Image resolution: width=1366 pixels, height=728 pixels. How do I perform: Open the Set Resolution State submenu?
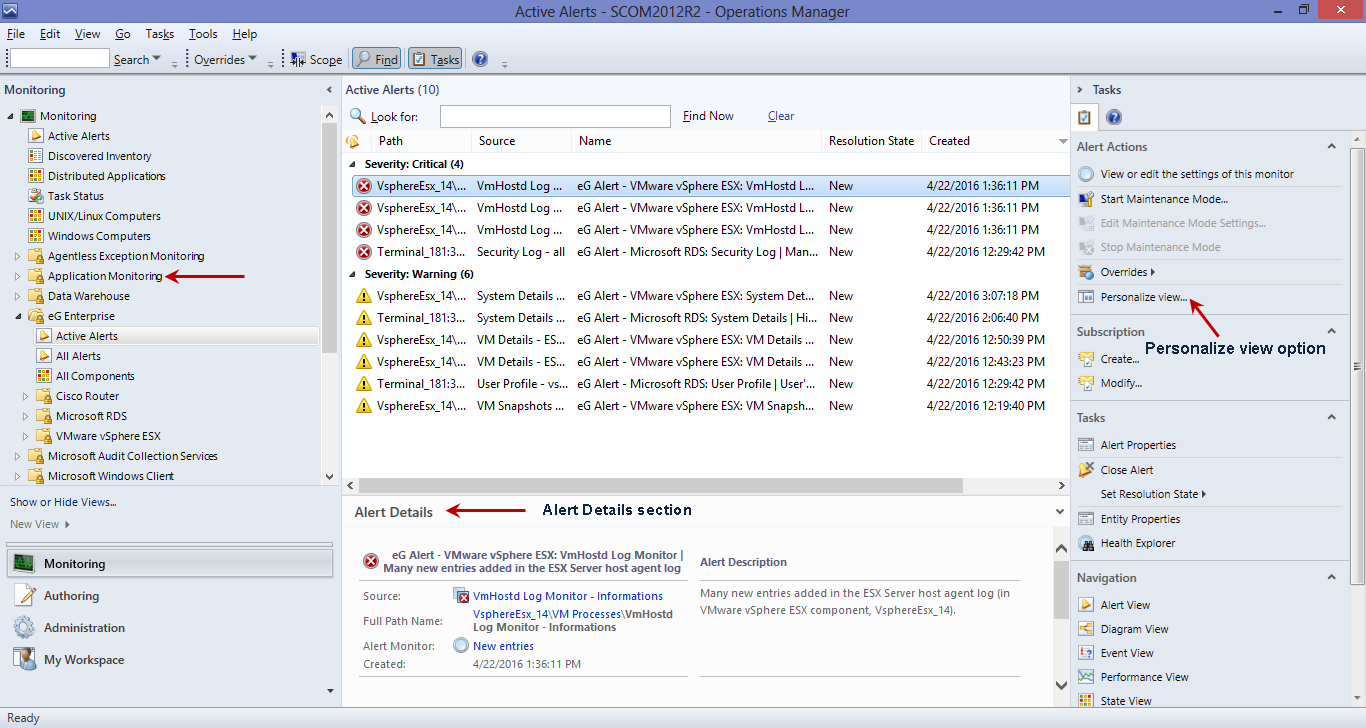[1153, 494]
